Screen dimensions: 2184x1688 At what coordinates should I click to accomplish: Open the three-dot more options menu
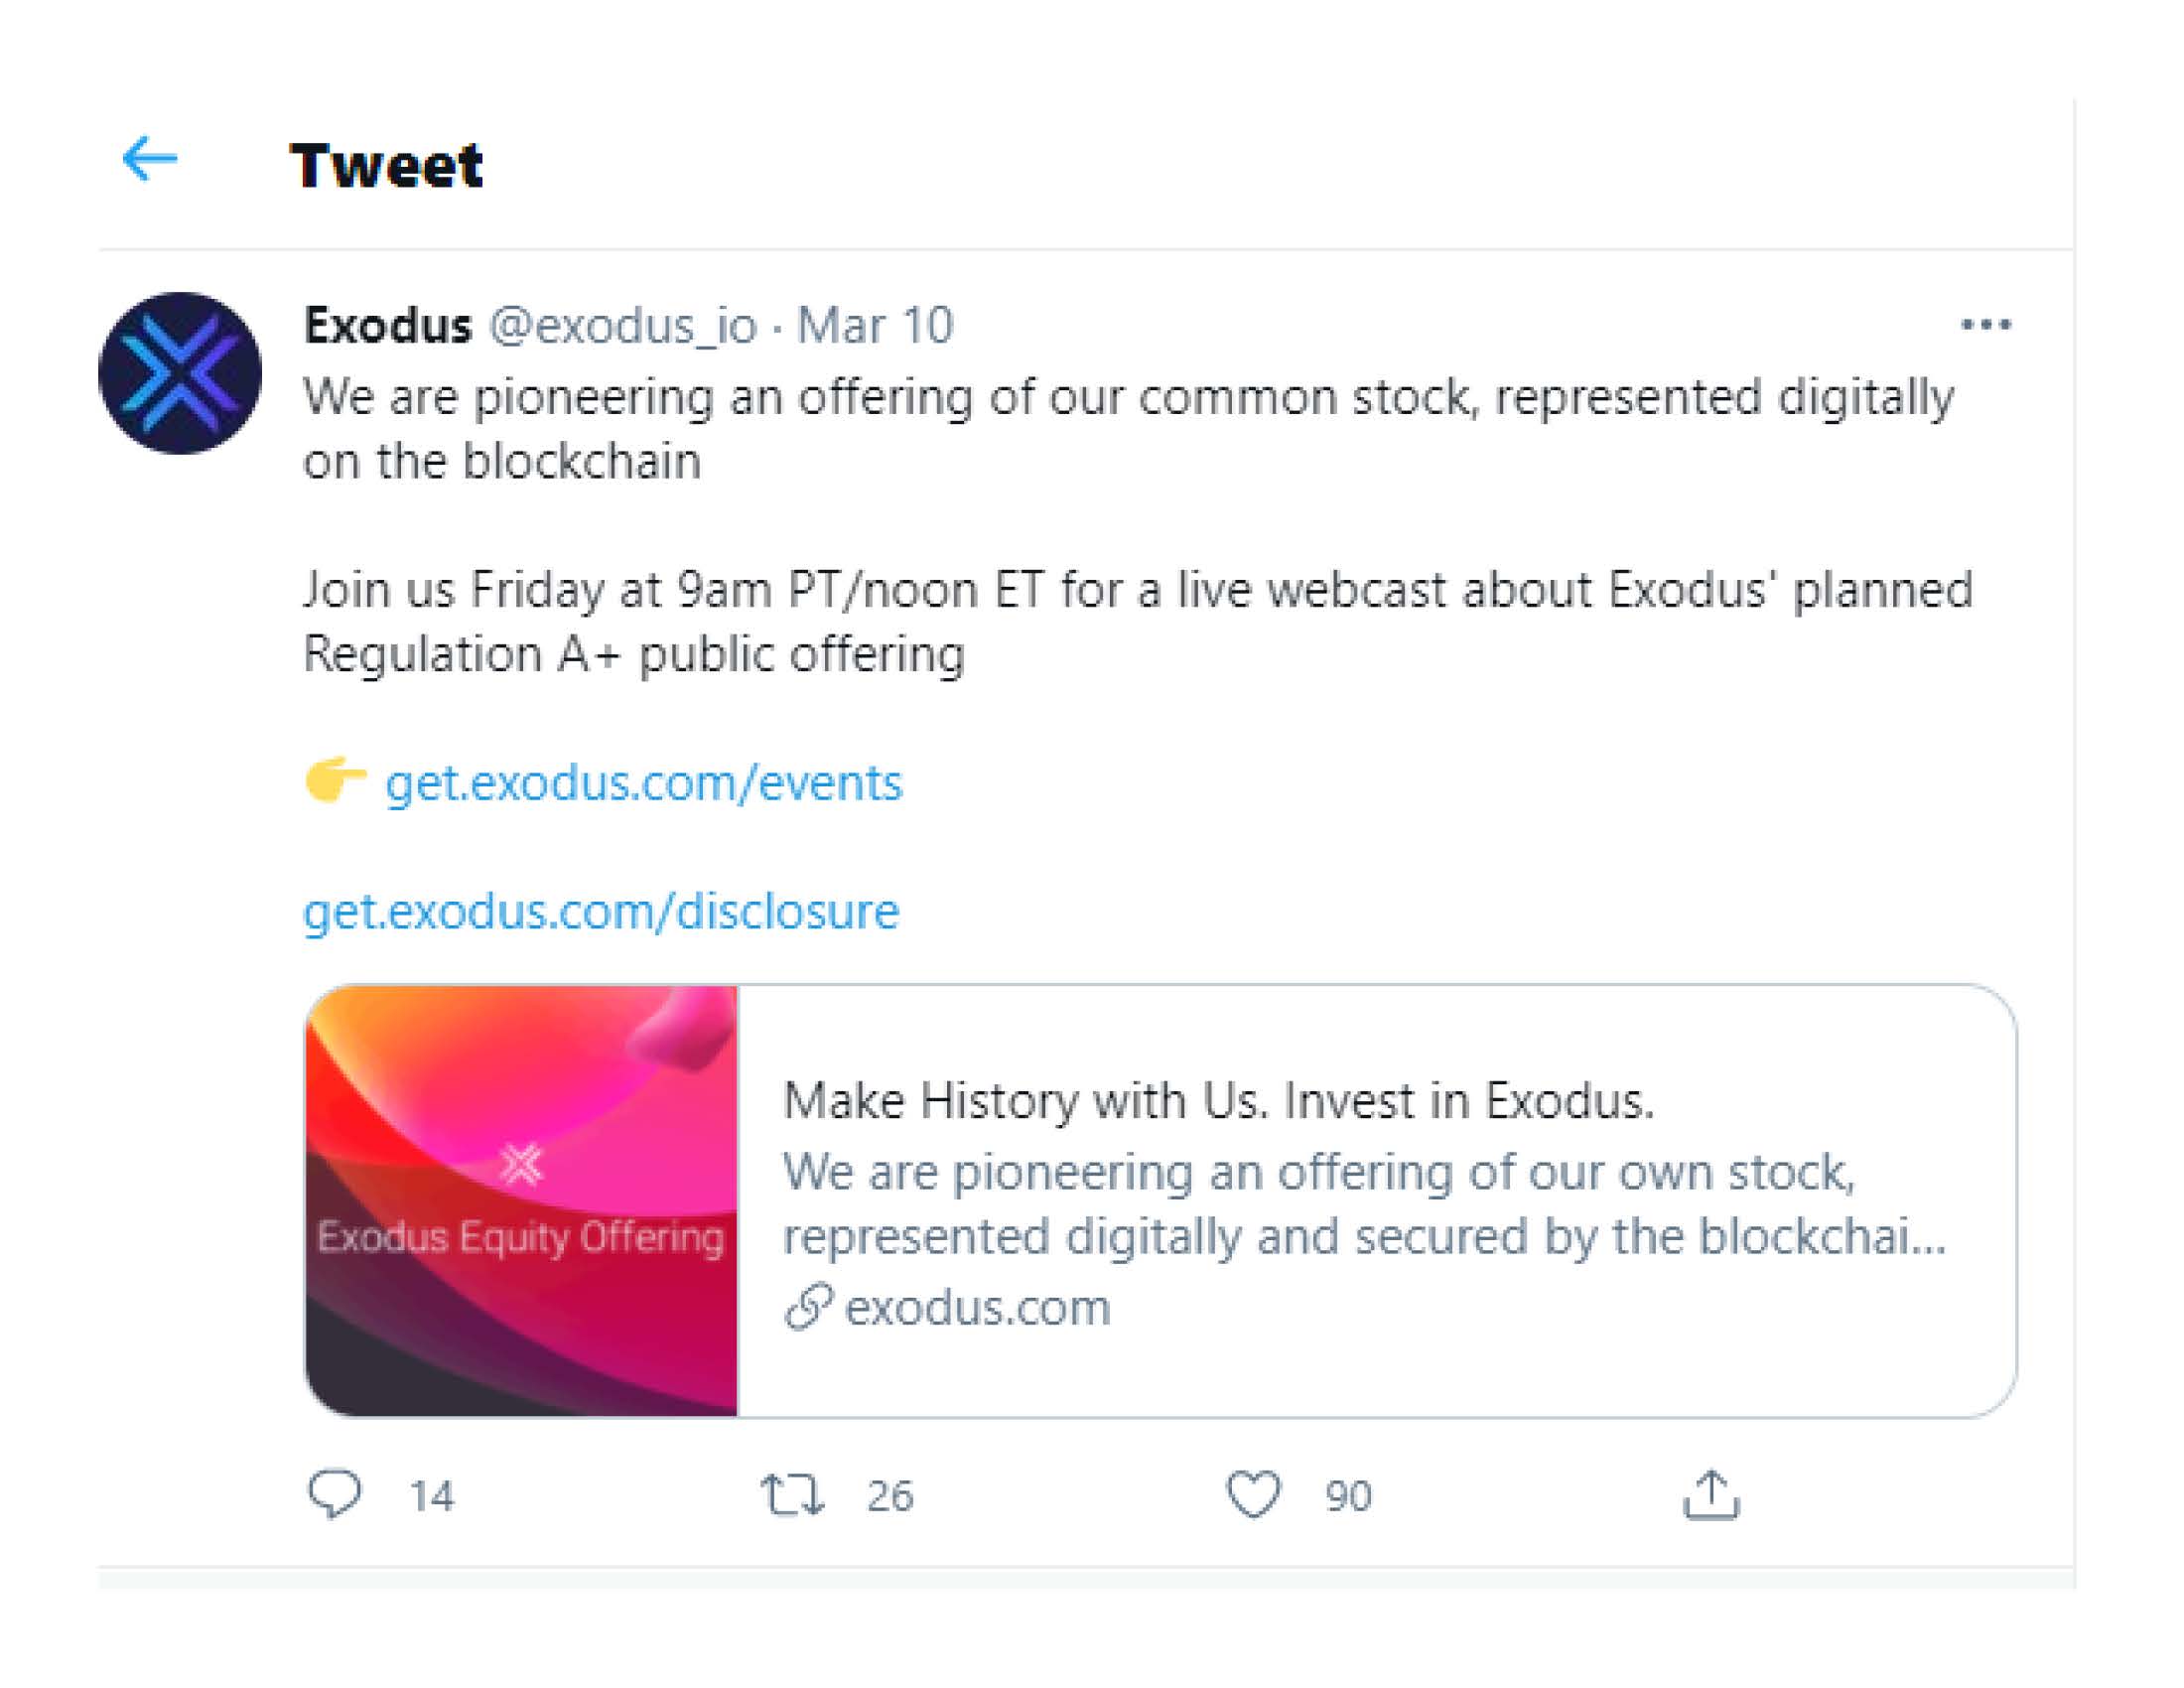coord(1985,325)
